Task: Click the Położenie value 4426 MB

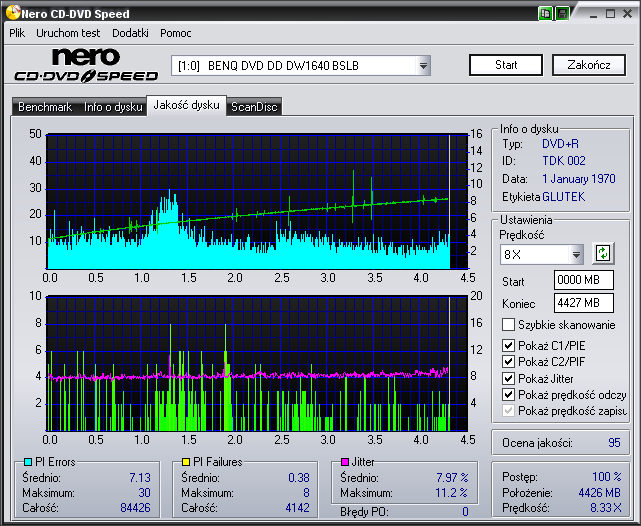Action: click(599, 493)
